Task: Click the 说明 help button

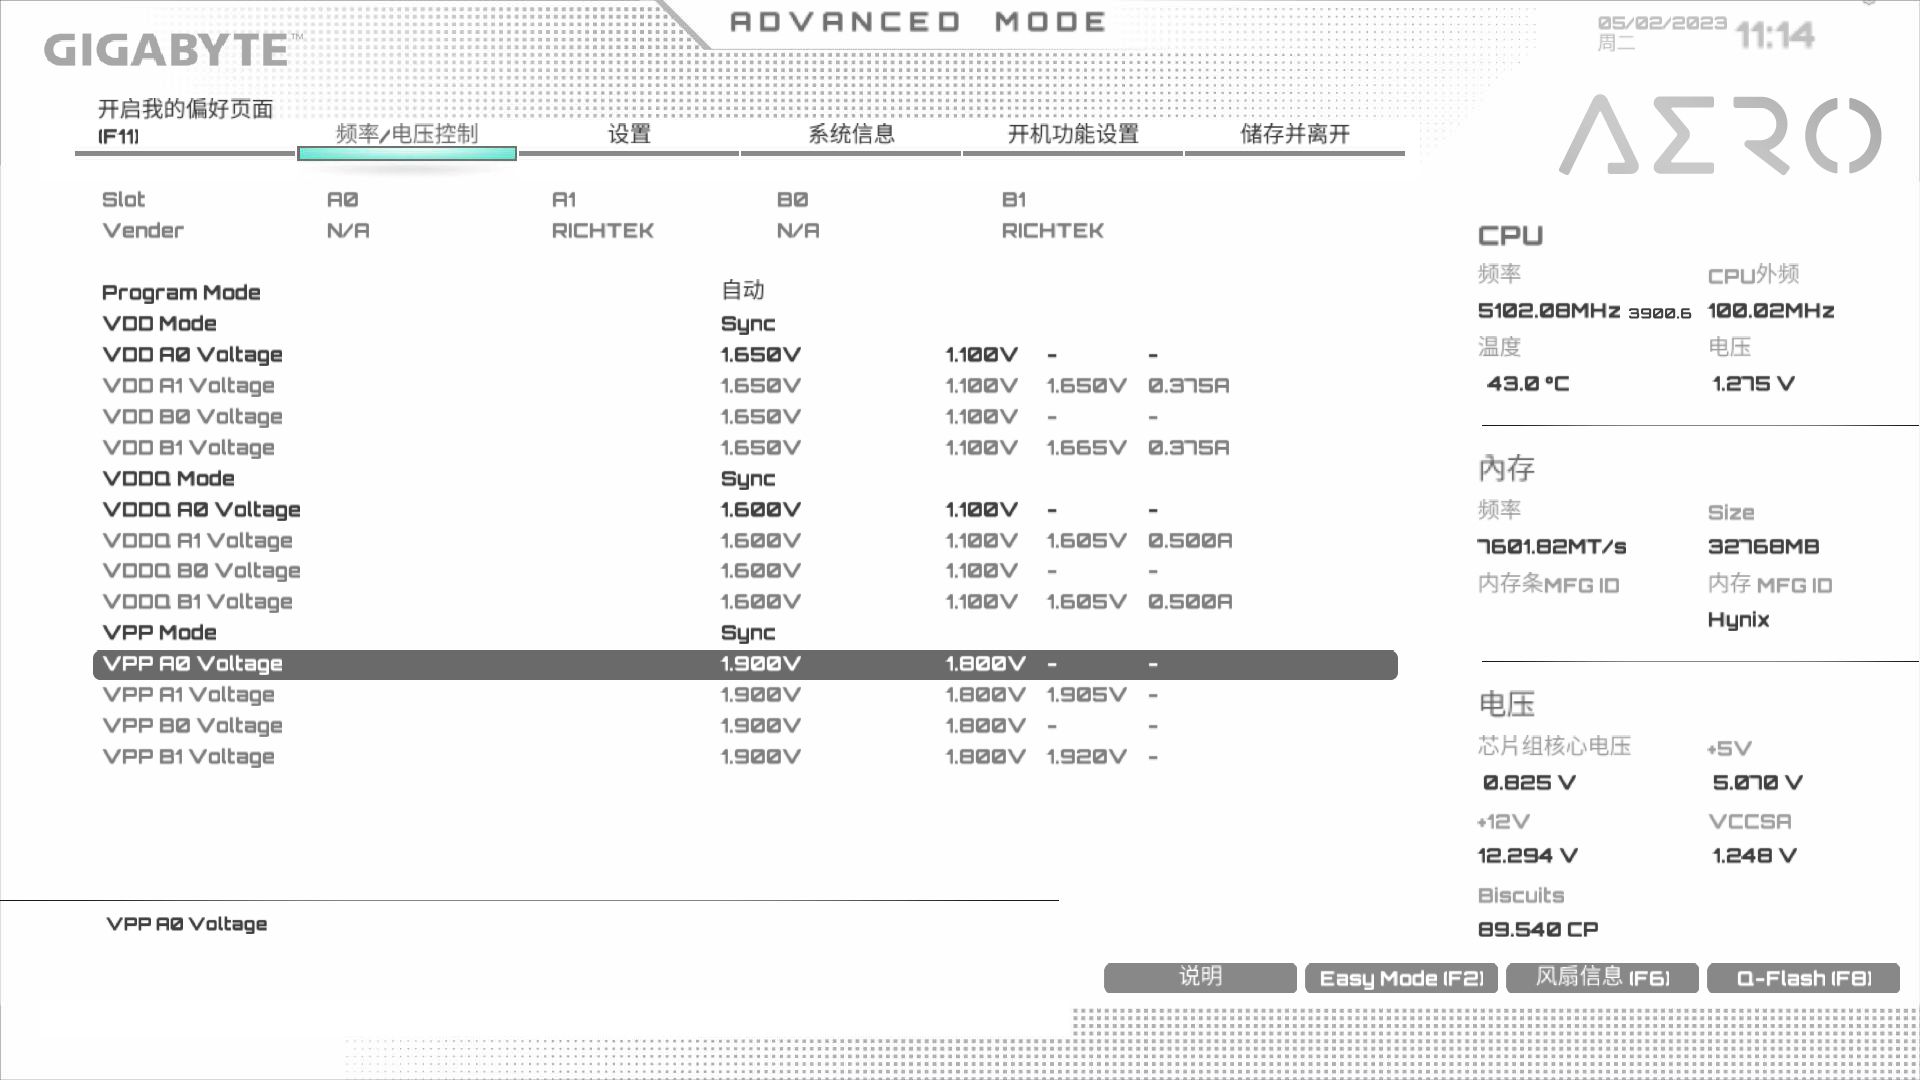Action: coord(1199,977)
